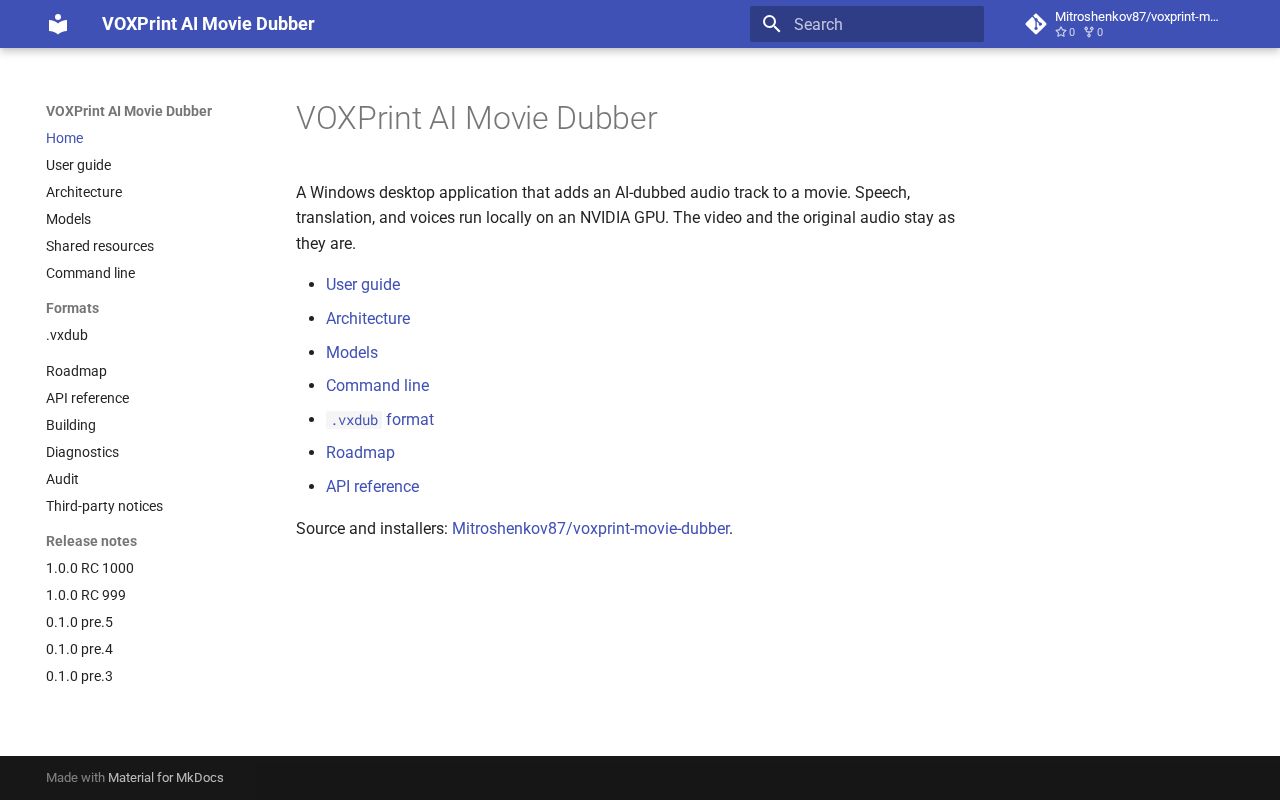Click the search magnifier icon
Viewport: 1280px width, 800px height.
coord(771,24)
